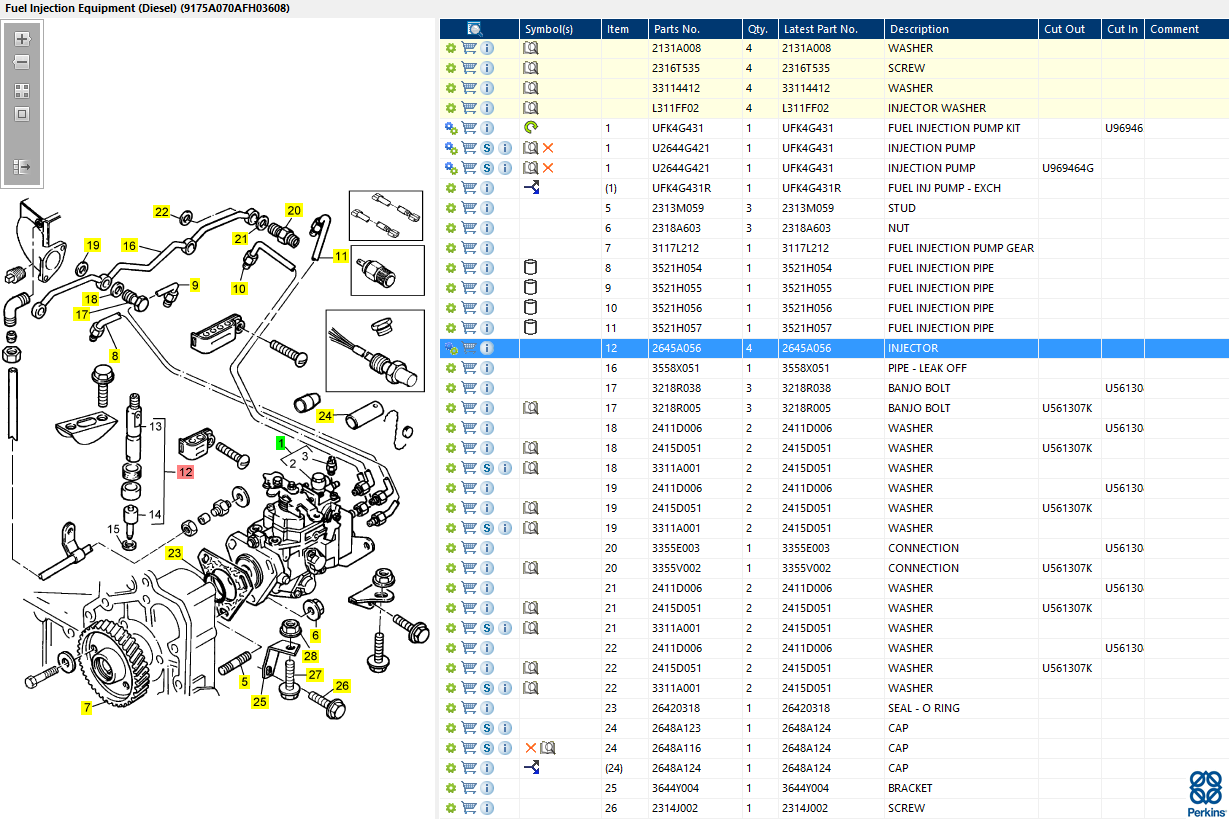
Task: Click orange X symbol on 2648A116 row
Action: 531,748
